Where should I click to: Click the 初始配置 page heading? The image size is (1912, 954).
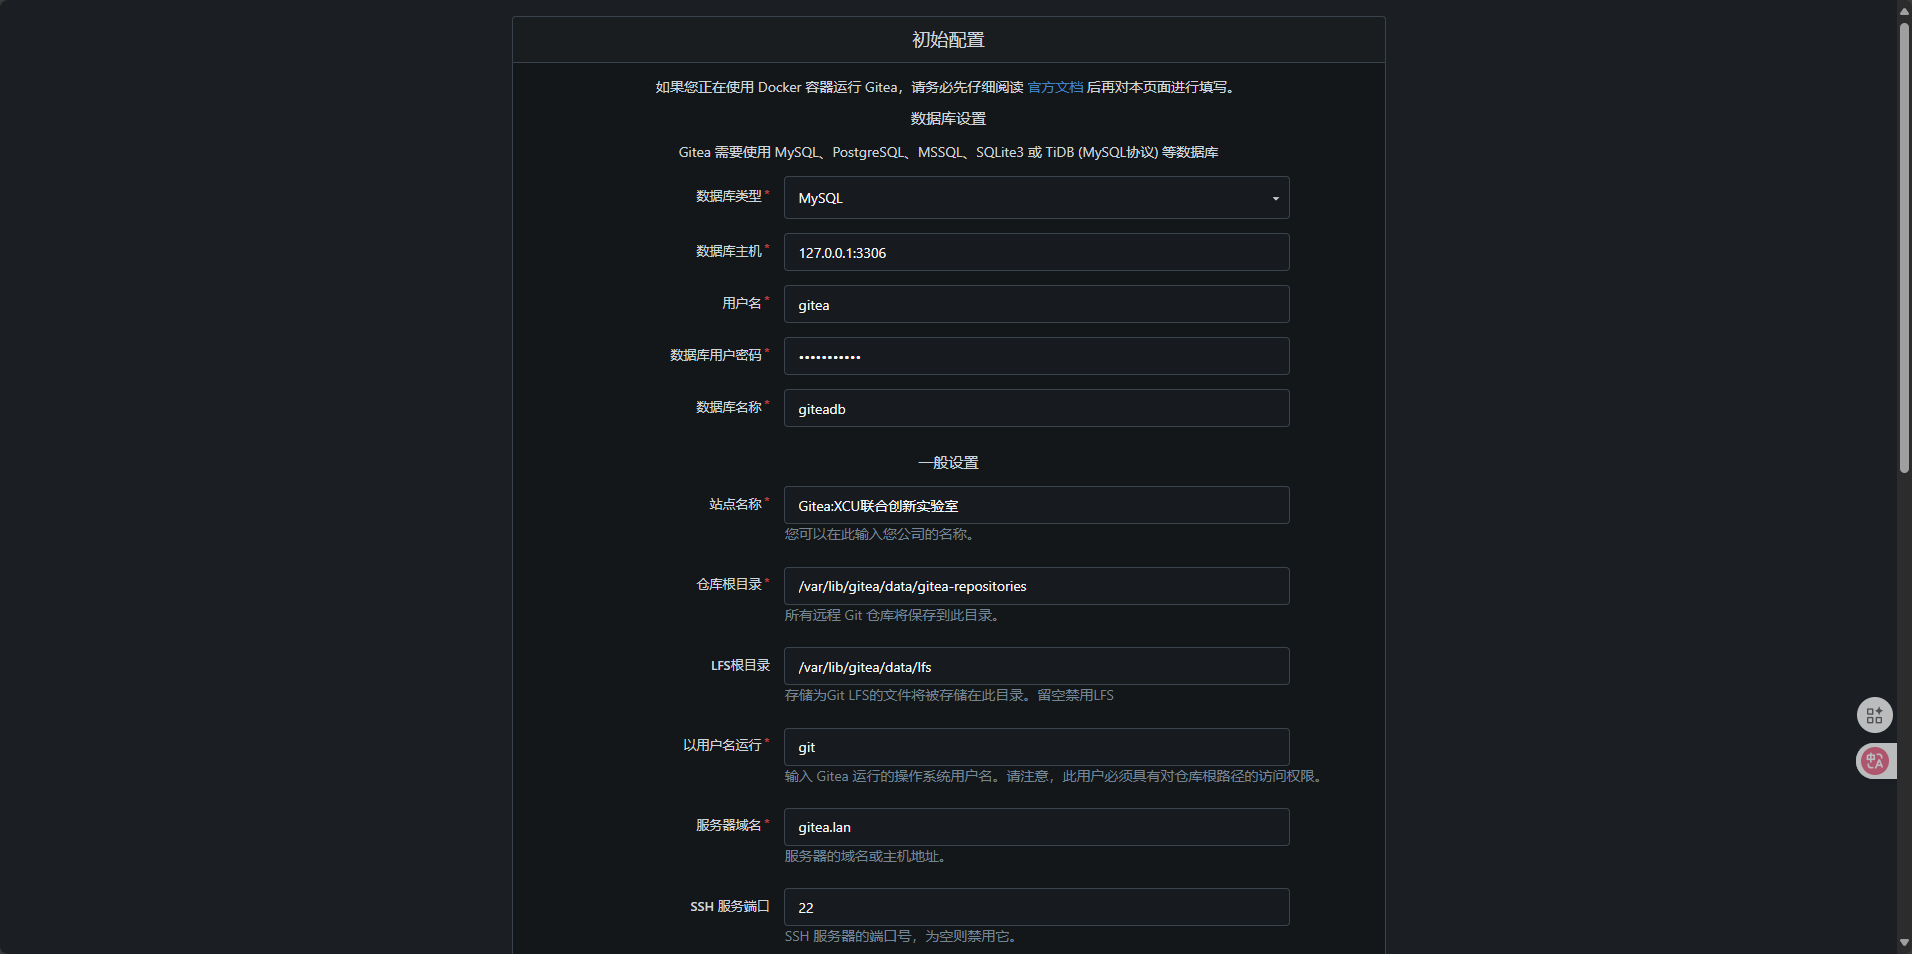pyautogui.click(x=948, y=40)
